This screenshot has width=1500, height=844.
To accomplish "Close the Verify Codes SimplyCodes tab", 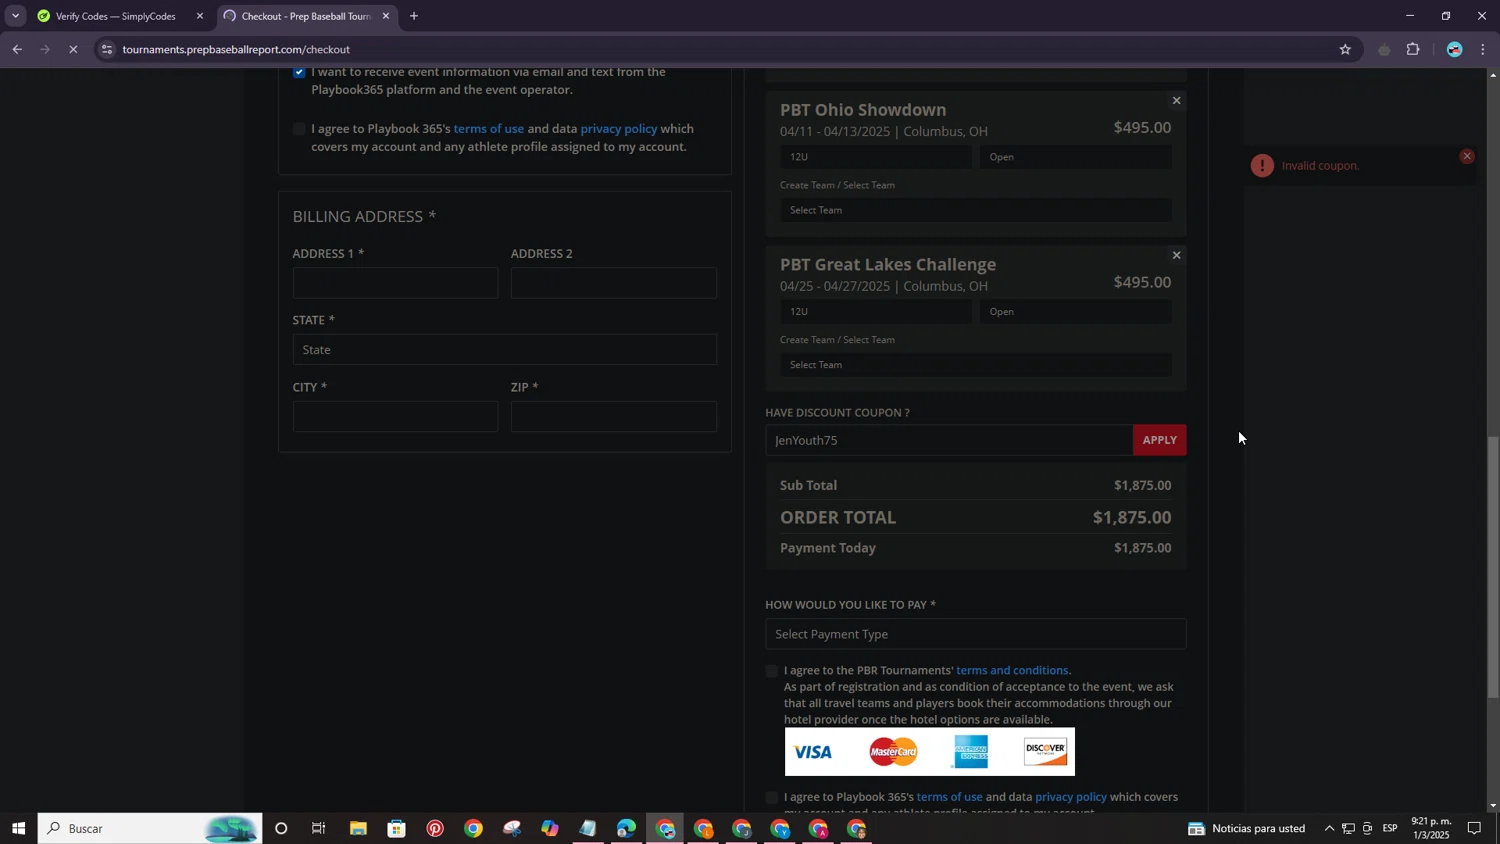I will click(x=199, y=16).
